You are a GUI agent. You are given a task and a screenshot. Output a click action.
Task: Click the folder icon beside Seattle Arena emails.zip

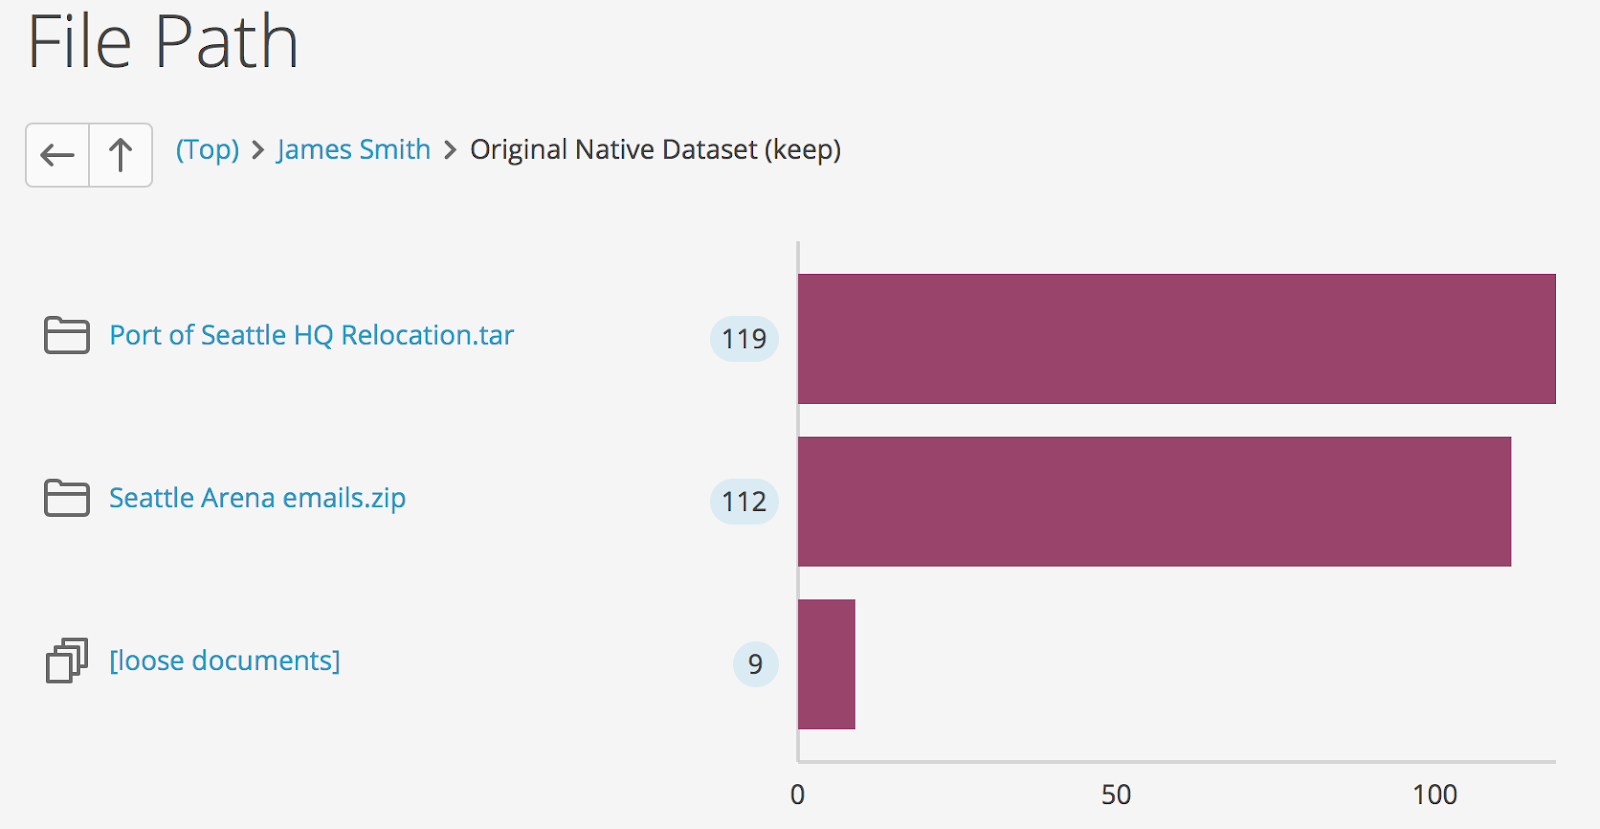click(65, 497)
